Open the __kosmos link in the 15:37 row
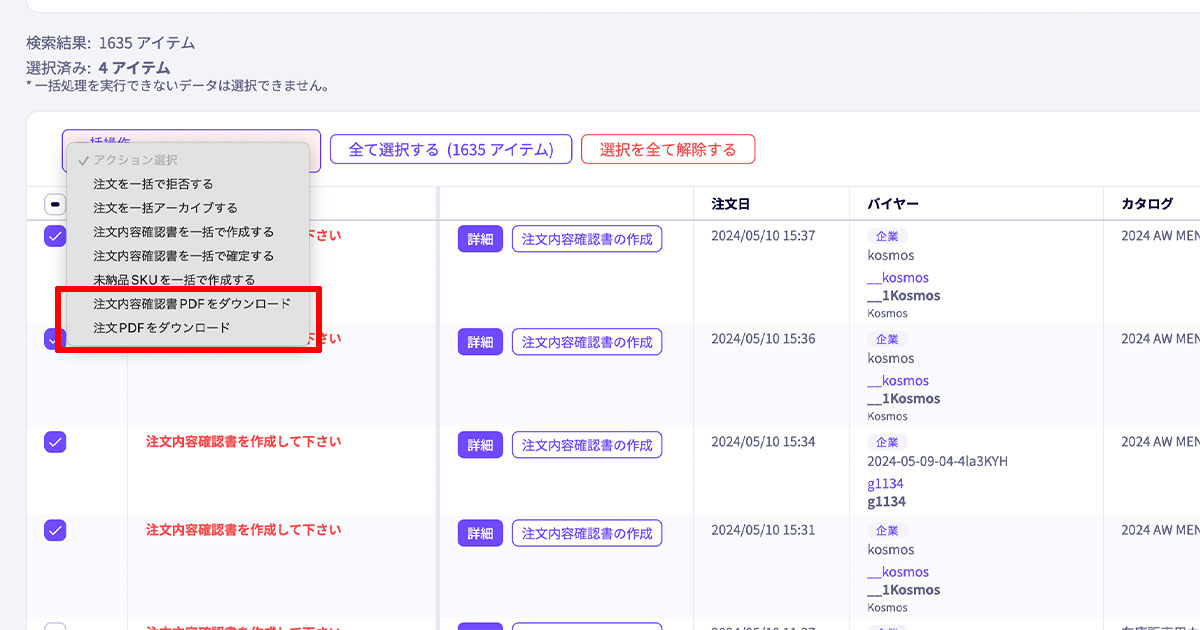Viewport: 1200px width, 630px height. point(898,277)
